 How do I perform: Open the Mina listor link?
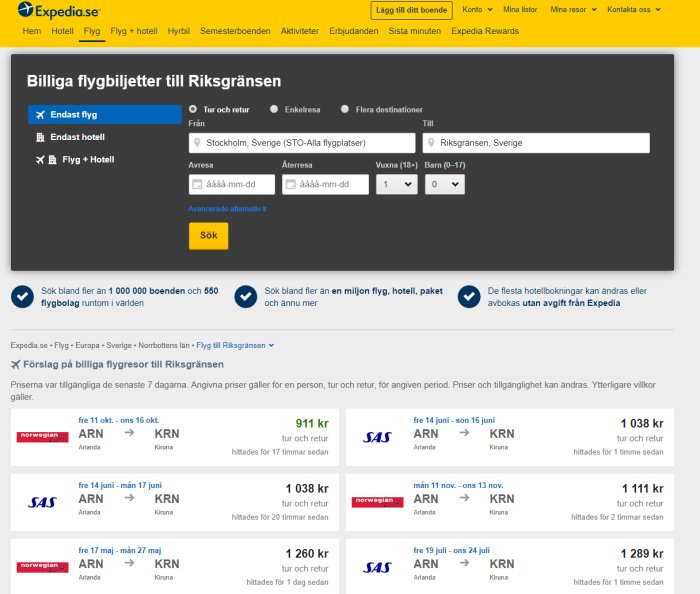coord(520,9)
